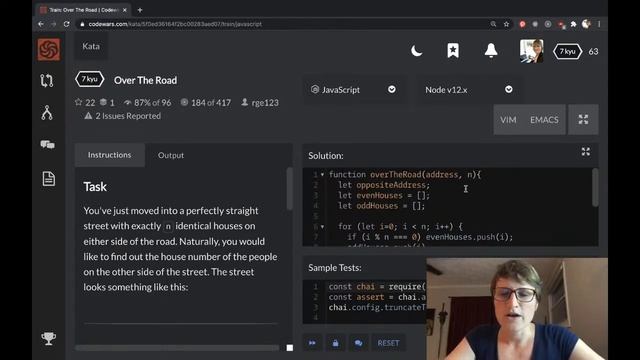This screenshot has width=640, height=360.
Task: Open the Kata menu item
Action: (91, 46)
